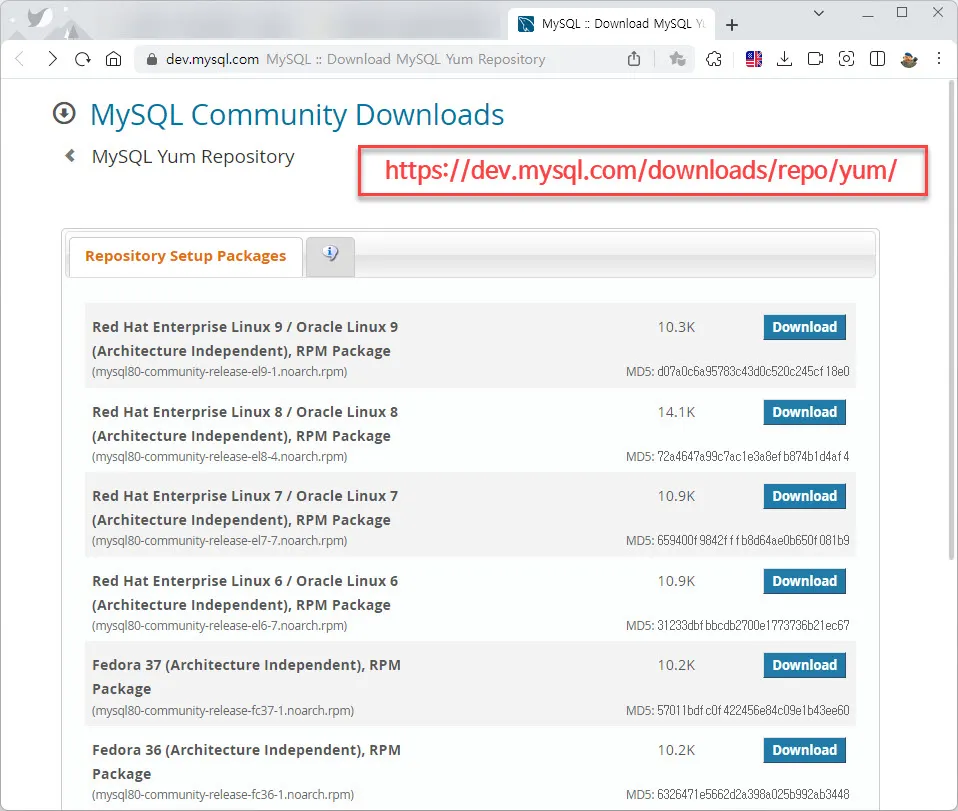Click the padlock icon next to dev.mysql.com
The image size is (958, 811).
(x=150, y=59)
